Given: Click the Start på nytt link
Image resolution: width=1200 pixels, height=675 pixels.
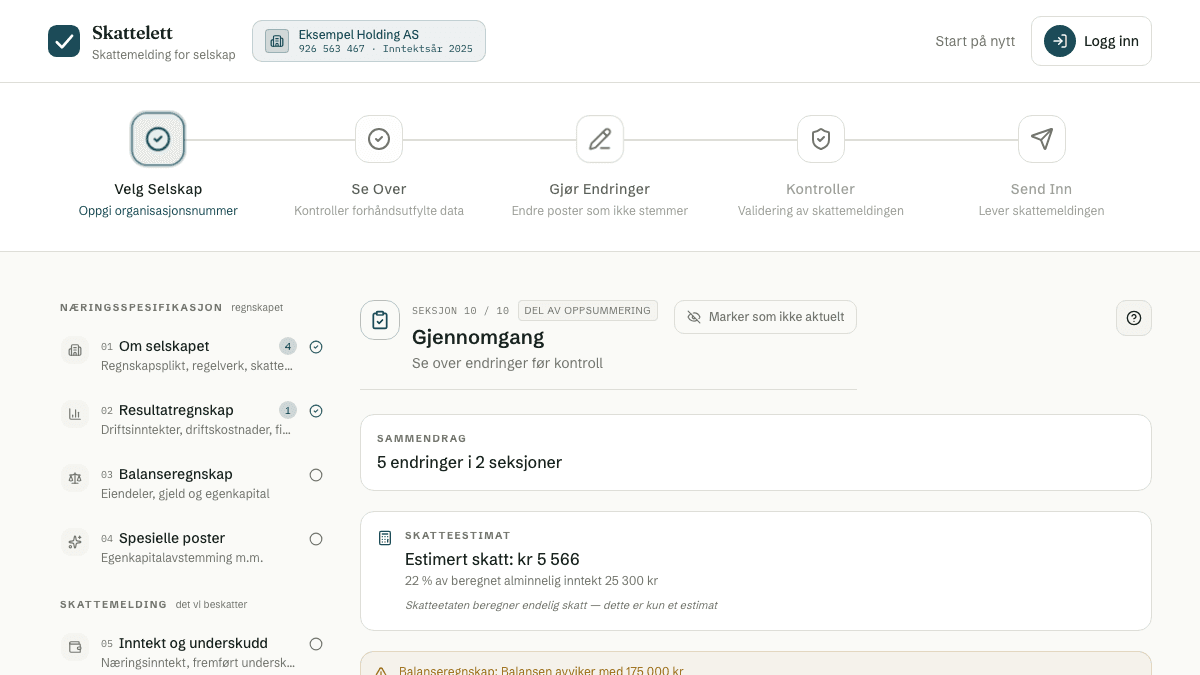Looking at the screenshot, I should [x=975, y=41].
